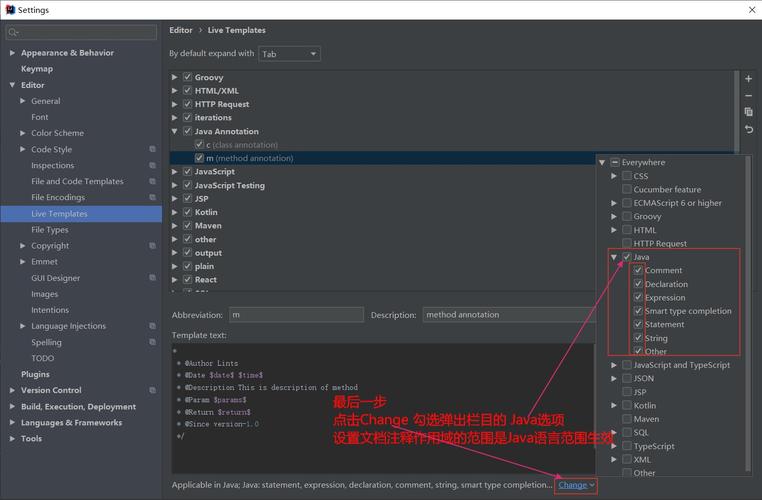Viewport: 762px width, 500px height.
Task: Collapse the Editor settings section
Action: (13, 85)
